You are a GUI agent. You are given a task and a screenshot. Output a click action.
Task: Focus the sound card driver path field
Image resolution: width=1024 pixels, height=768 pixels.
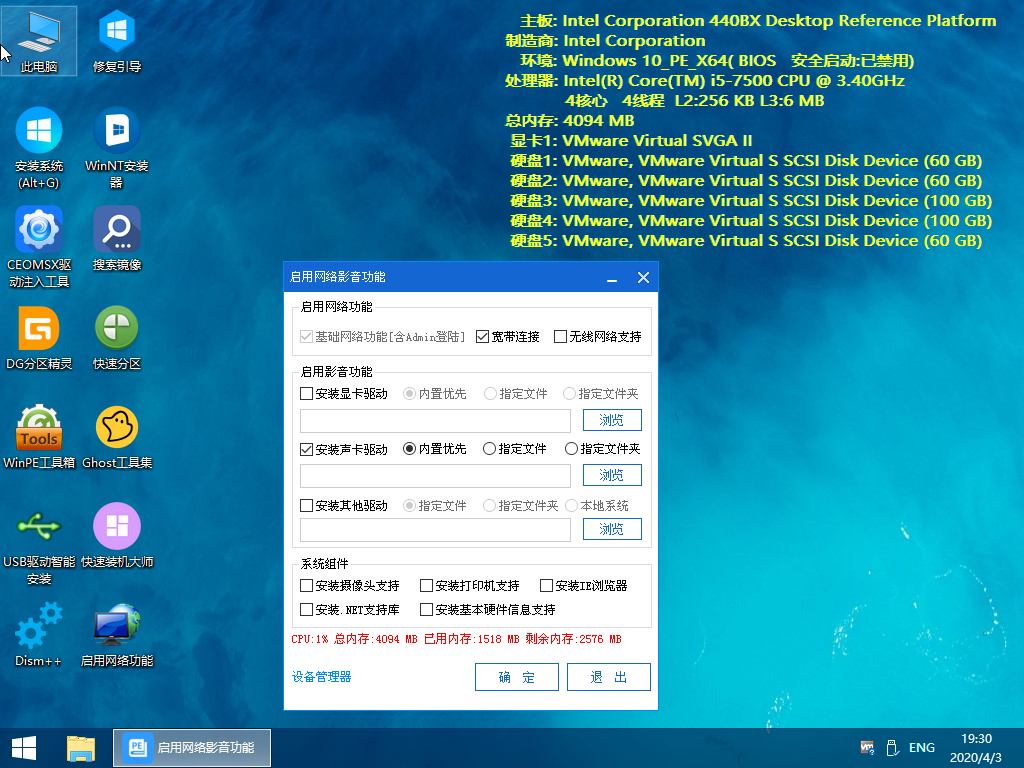(435, 475)
